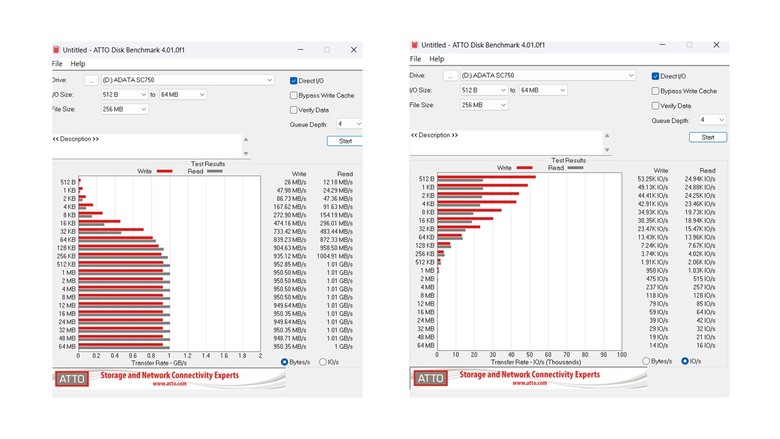
Task: Select IO/s radio in left window
Action: [x=322, y=362]
